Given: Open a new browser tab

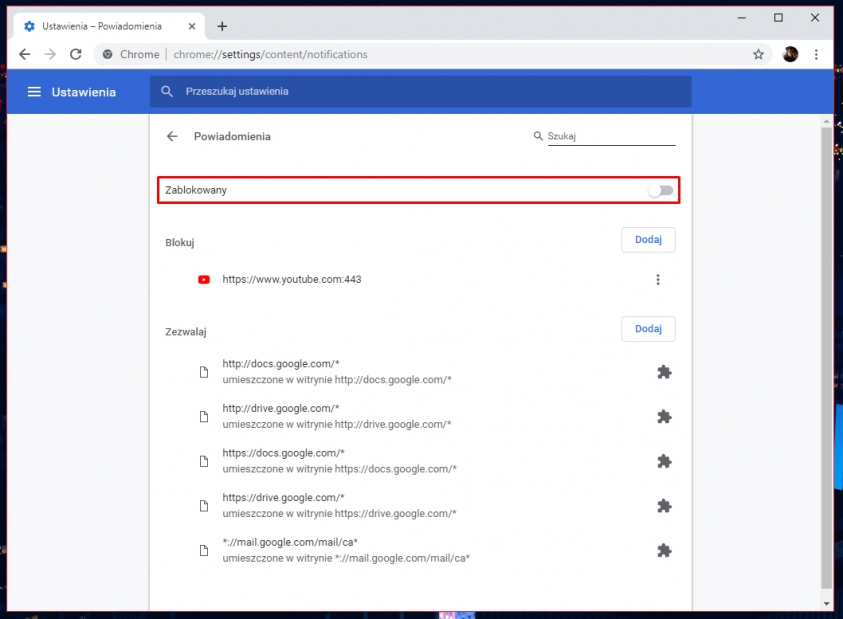Looking at the screenshot, I should coord(222,25).
